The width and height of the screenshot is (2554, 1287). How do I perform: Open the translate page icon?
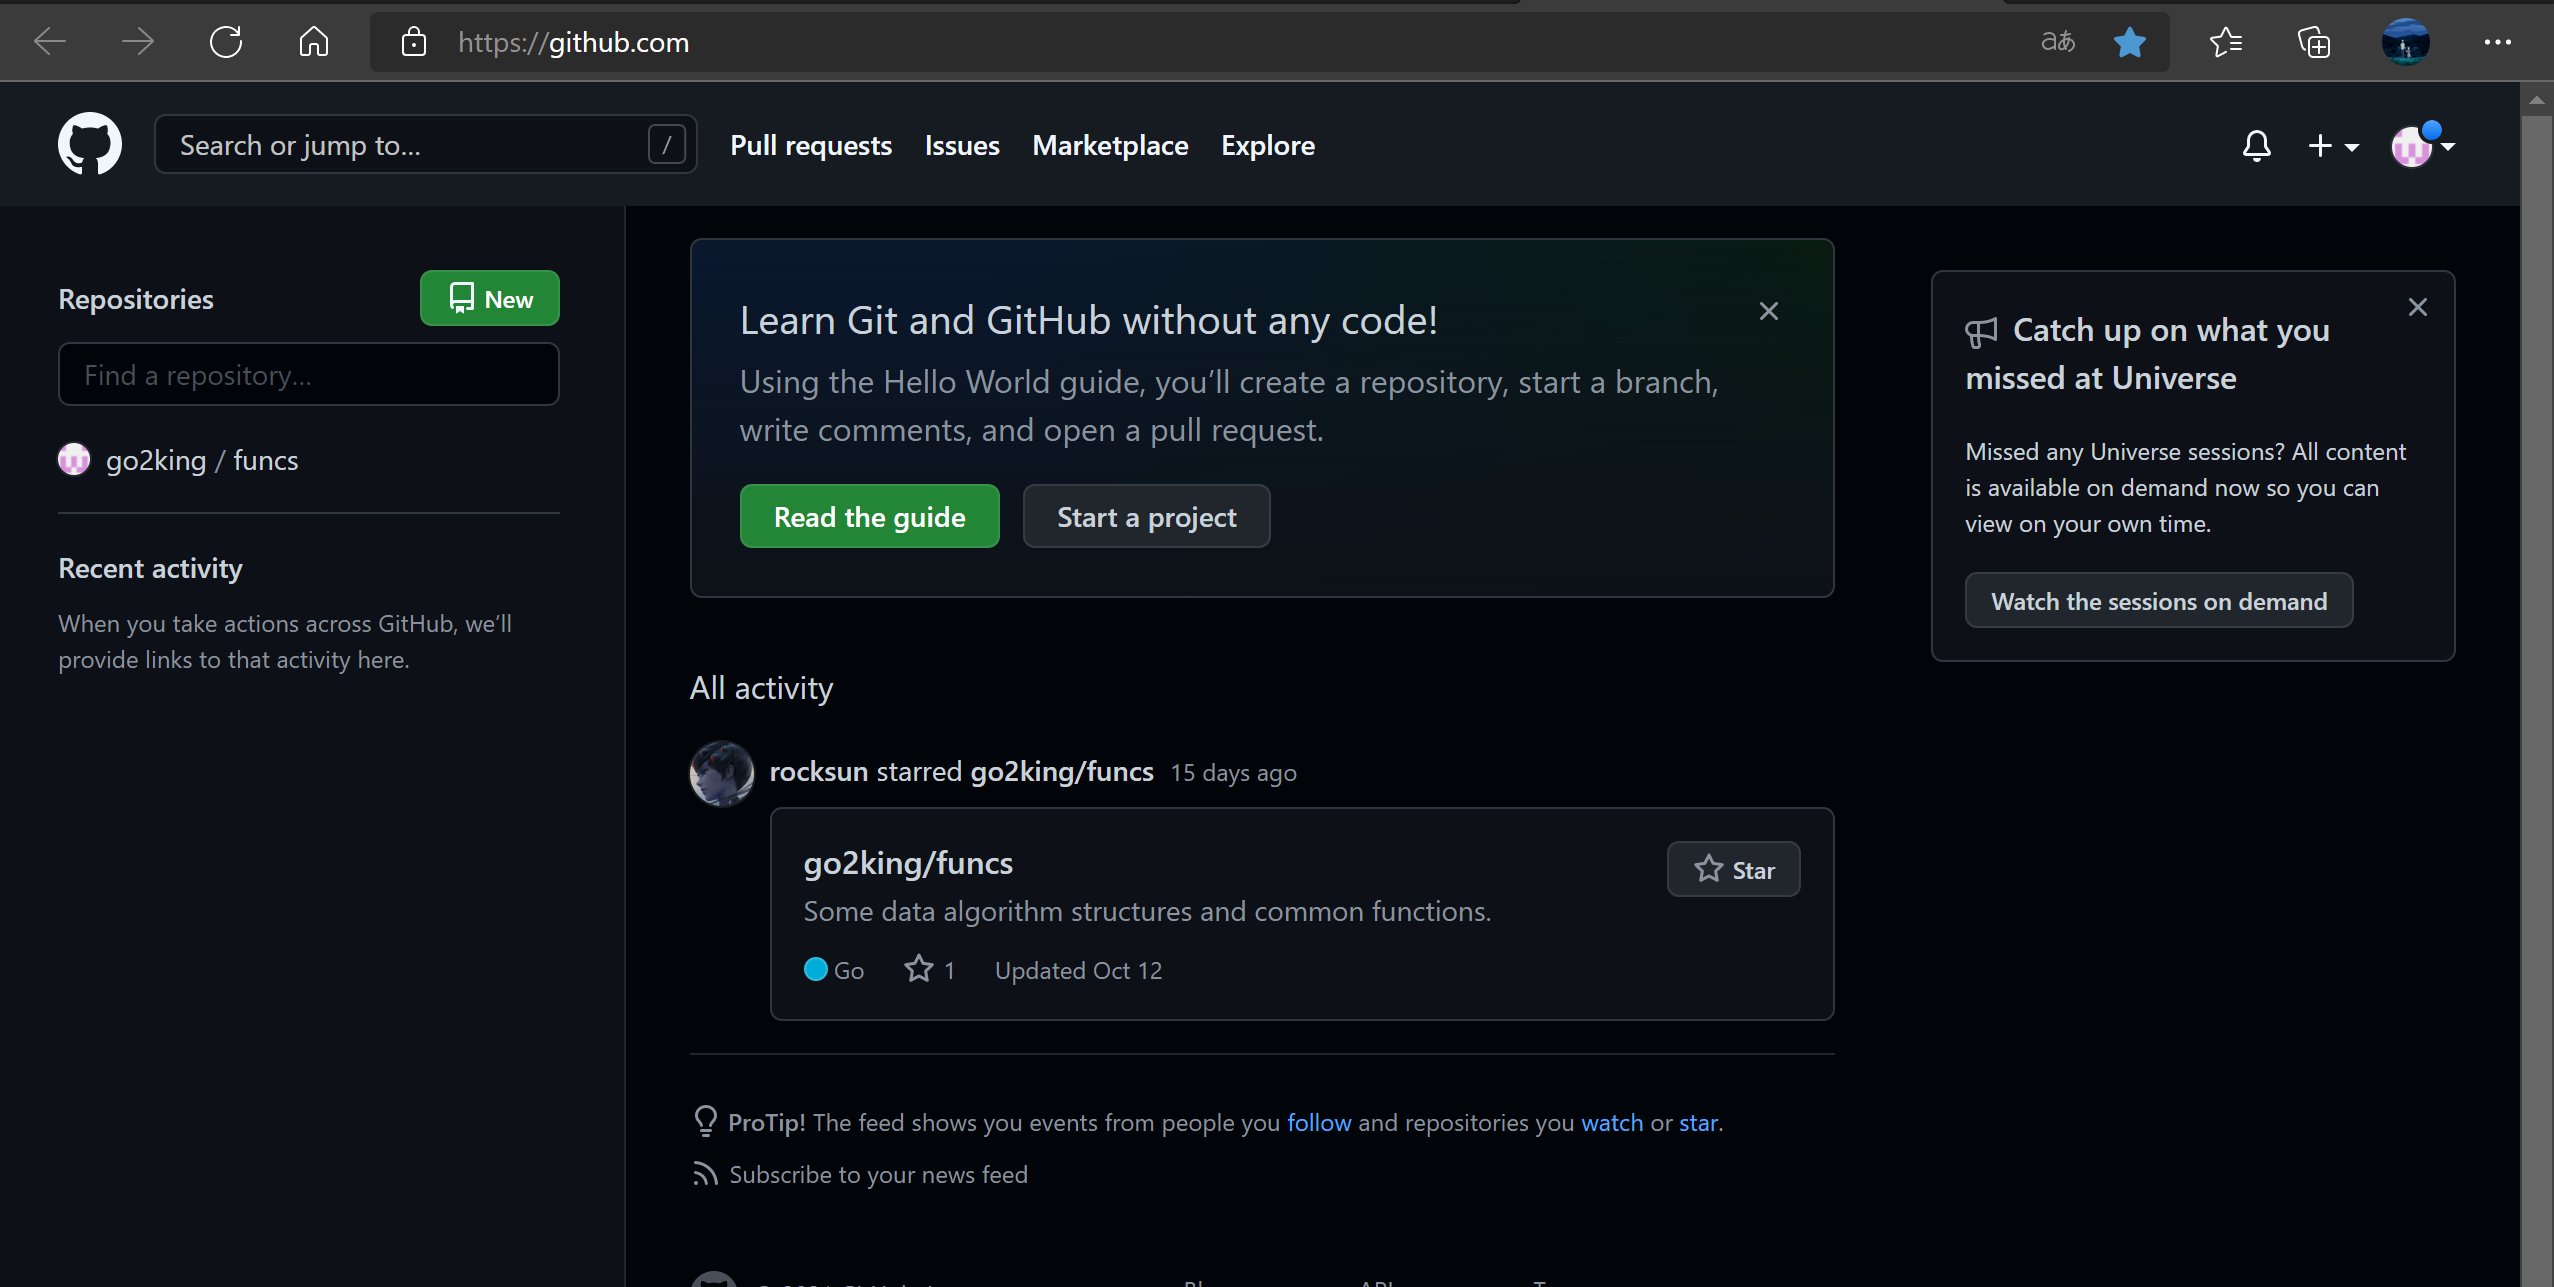pyautogui.click(x=2058, y=42)
